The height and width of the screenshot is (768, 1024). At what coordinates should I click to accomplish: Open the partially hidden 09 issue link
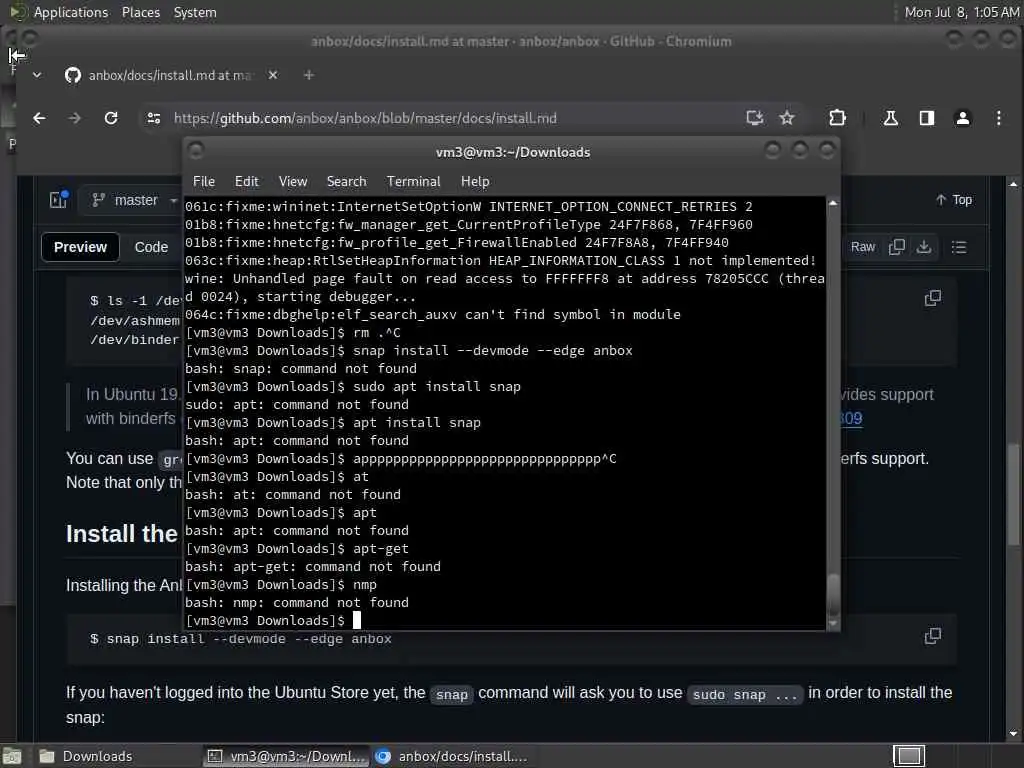pos(851,418)
